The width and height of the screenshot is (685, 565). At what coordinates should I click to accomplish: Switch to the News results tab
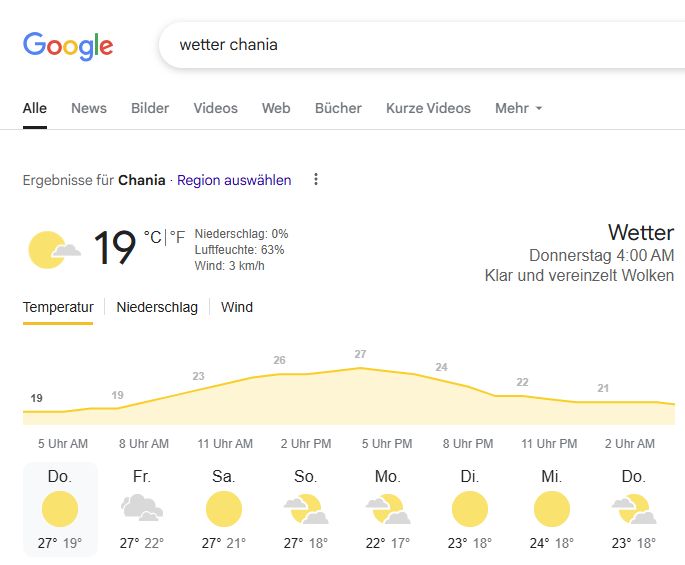pyautogui.click(x=89, y=108)
